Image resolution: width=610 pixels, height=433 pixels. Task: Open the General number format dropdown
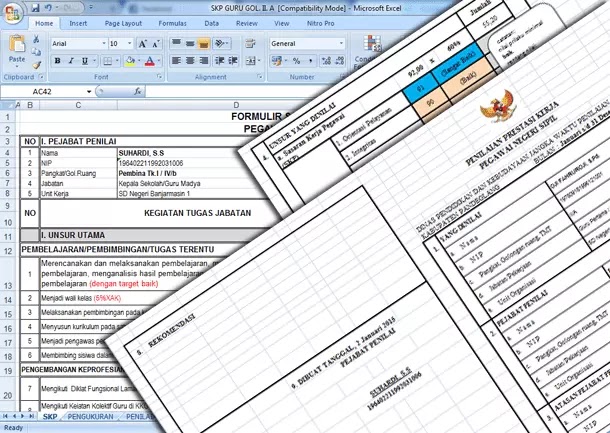click(x=341, y=44)
